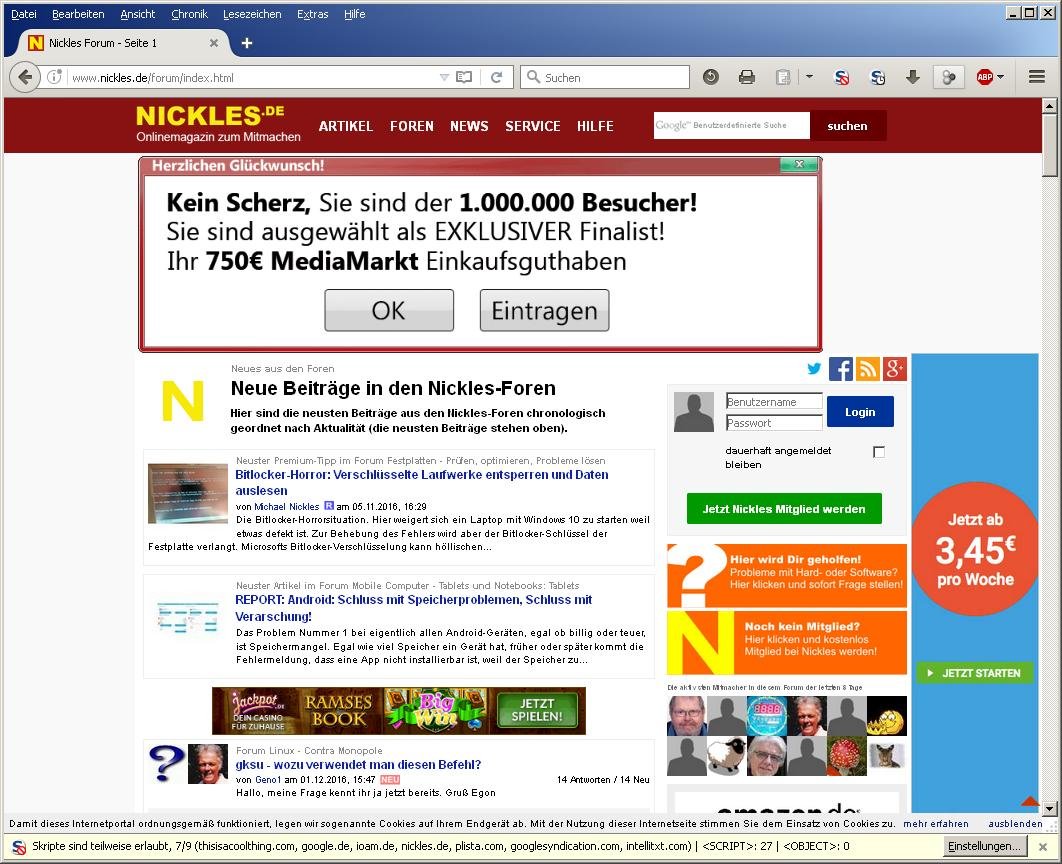Viewport: 1062px width, 864px height.
Task: Open the Chronik menu
Action: click(189, 14)
